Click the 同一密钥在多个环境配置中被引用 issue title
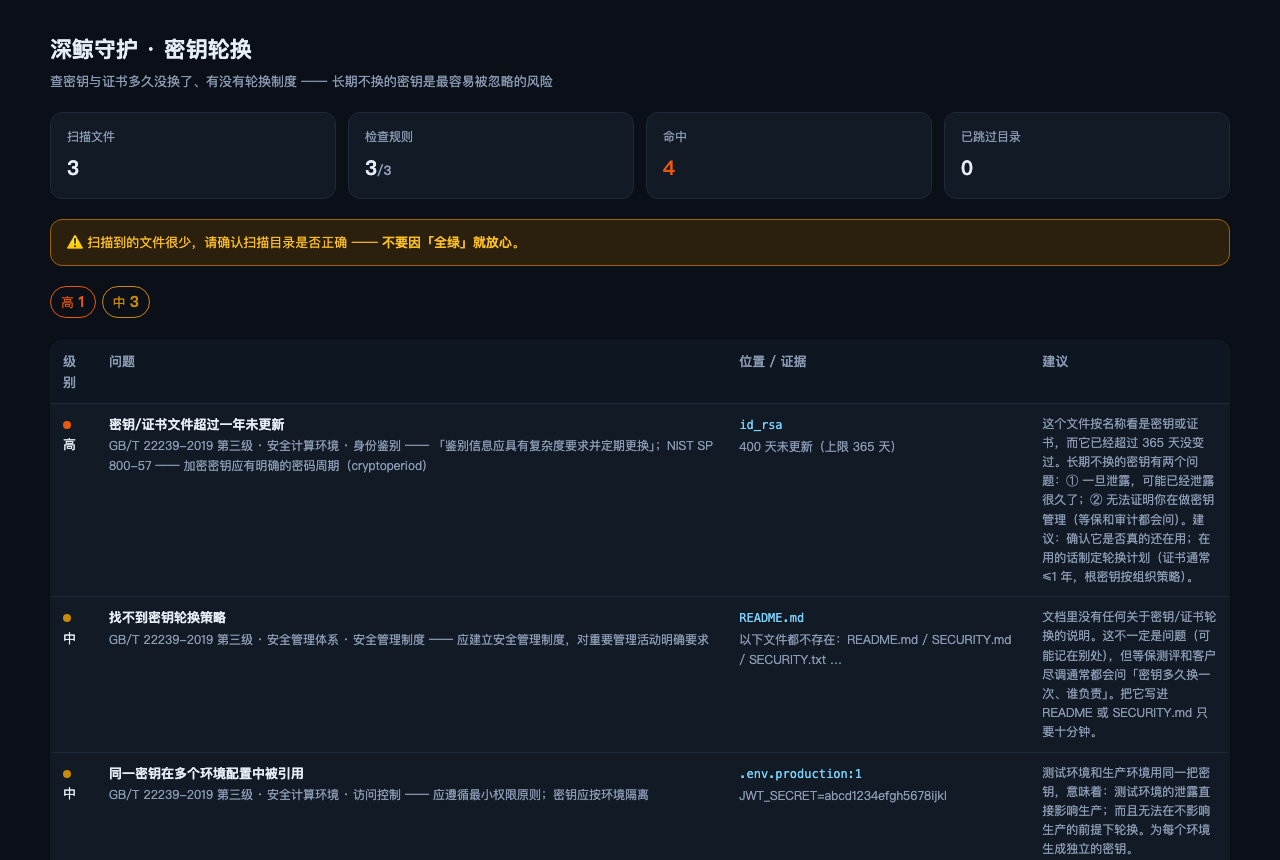 pos(206,774)
